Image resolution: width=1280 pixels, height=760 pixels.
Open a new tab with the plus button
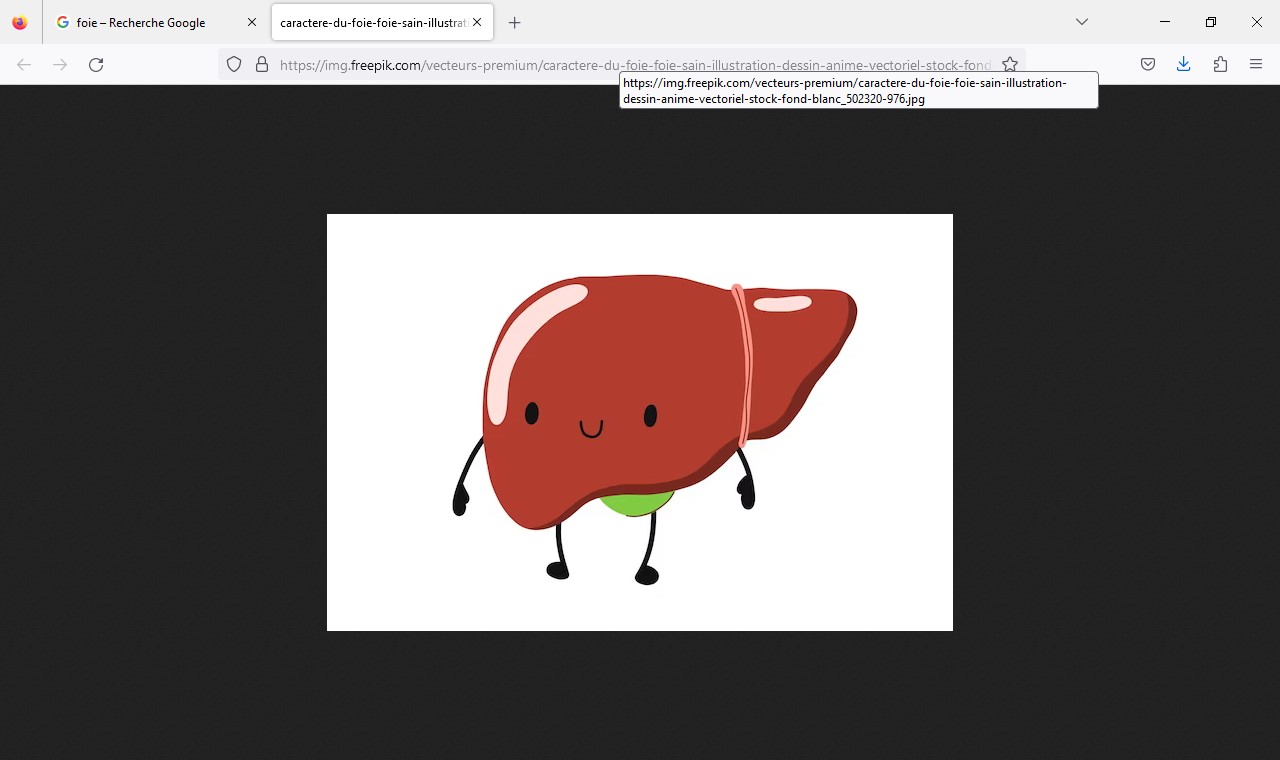point(515,22)
